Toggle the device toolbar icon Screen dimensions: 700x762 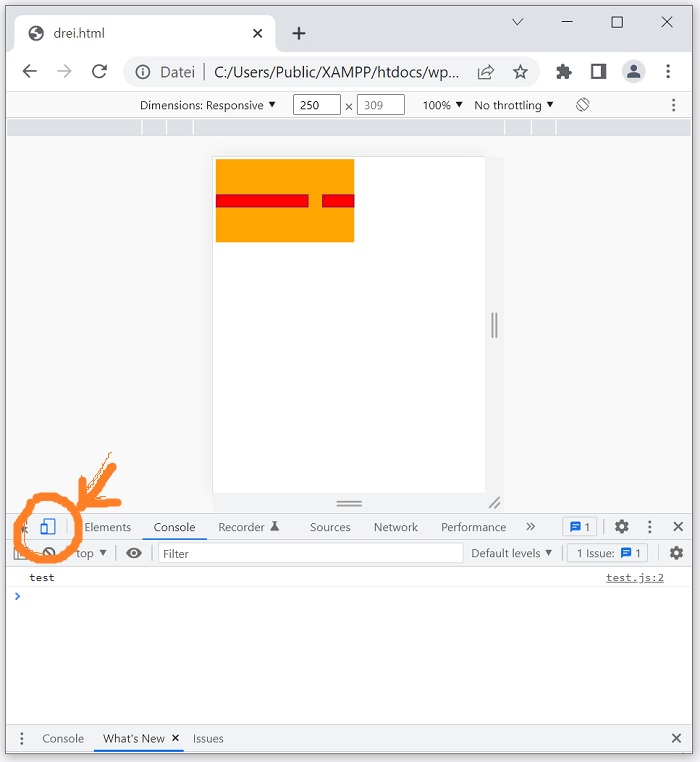(47, 527)
